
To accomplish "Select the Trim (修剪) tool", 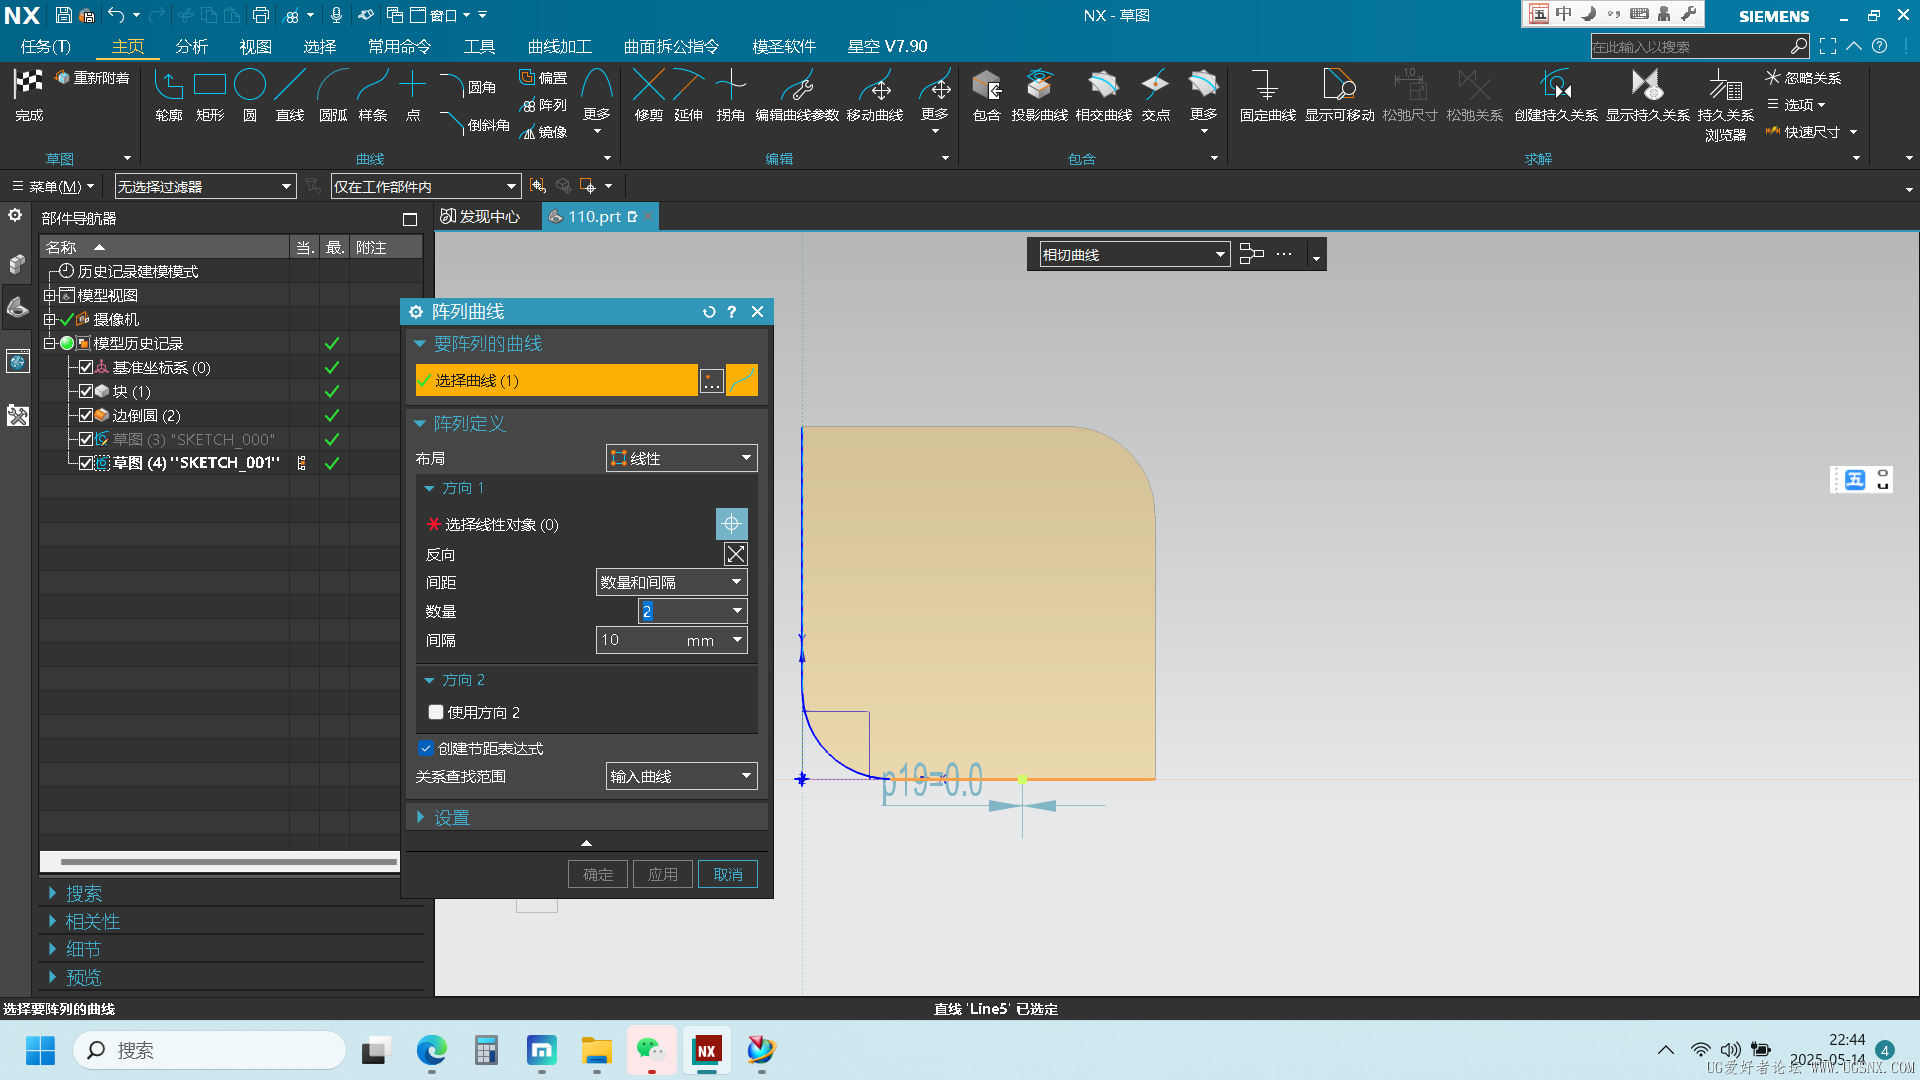I will point(649,96).
